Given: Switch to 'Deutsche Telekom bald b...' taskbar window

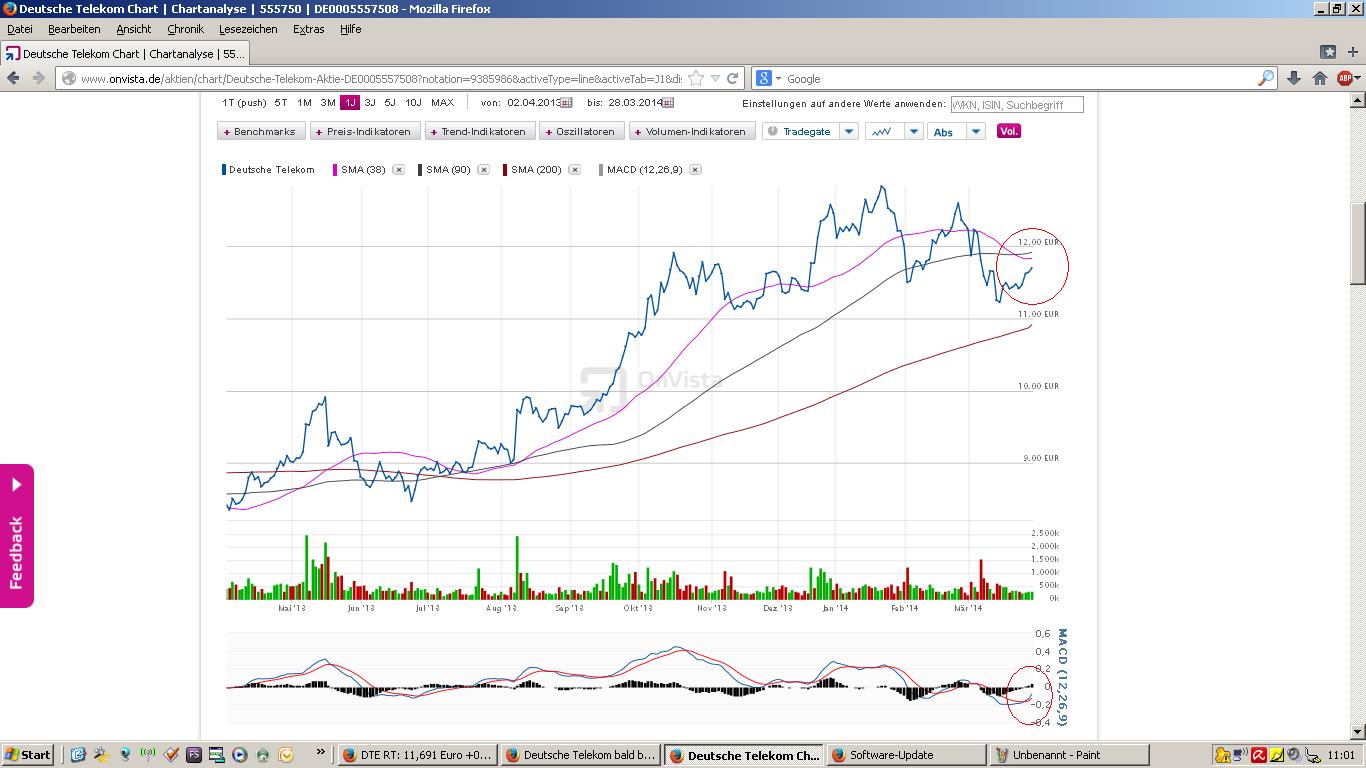Looking at the screenshot, I should pyautogui.click(x=580, y=755).
